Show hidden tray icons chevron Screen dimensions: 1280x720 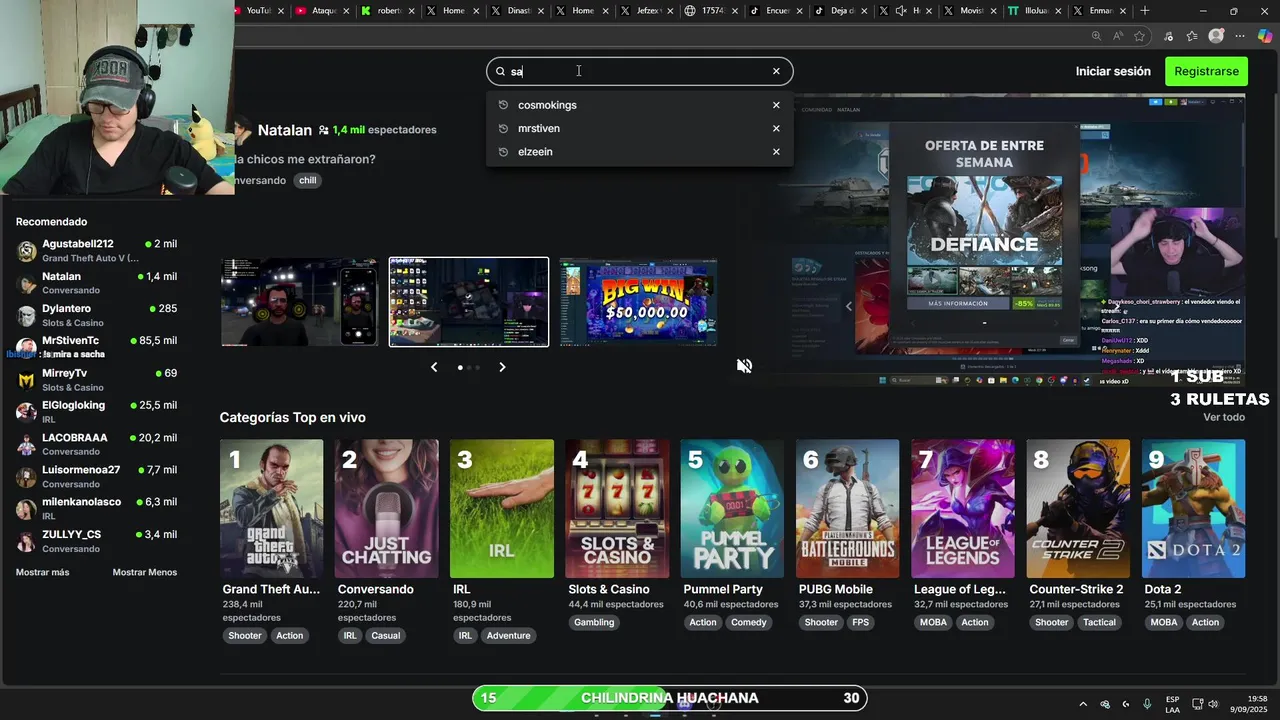coord(1083,704)
